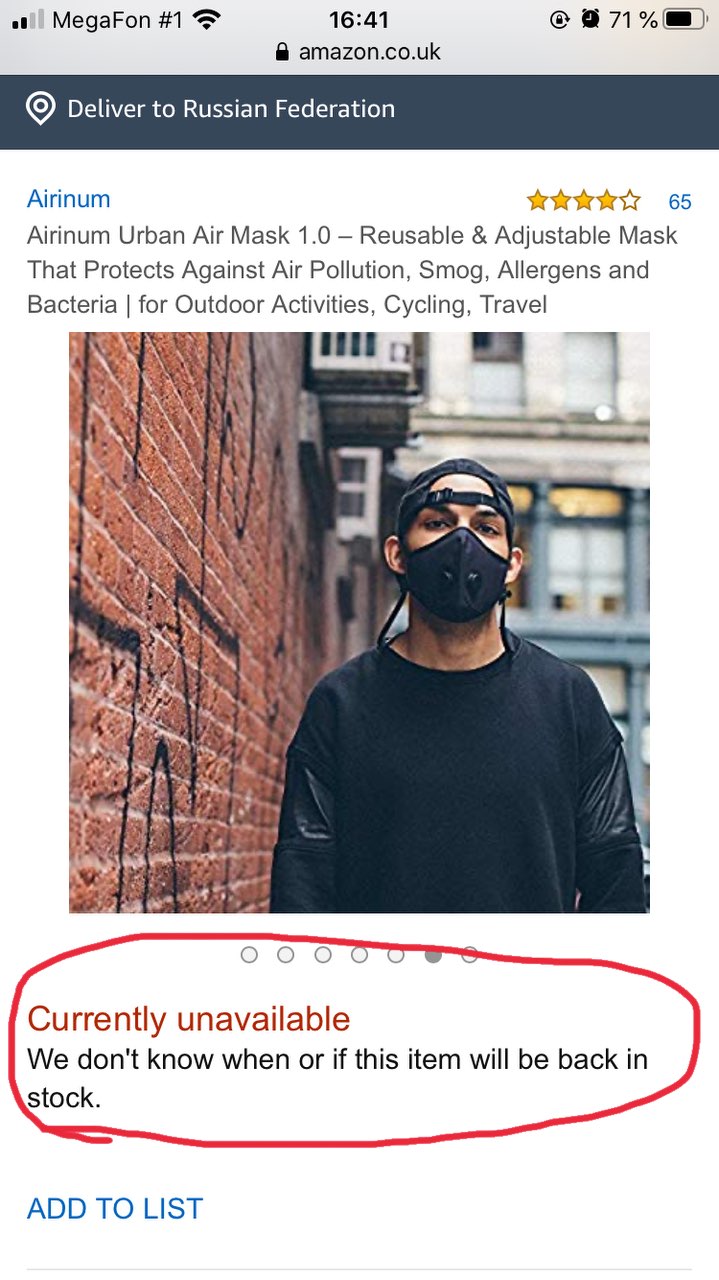Open the Airinum brand link

click(x=69, y=198)
